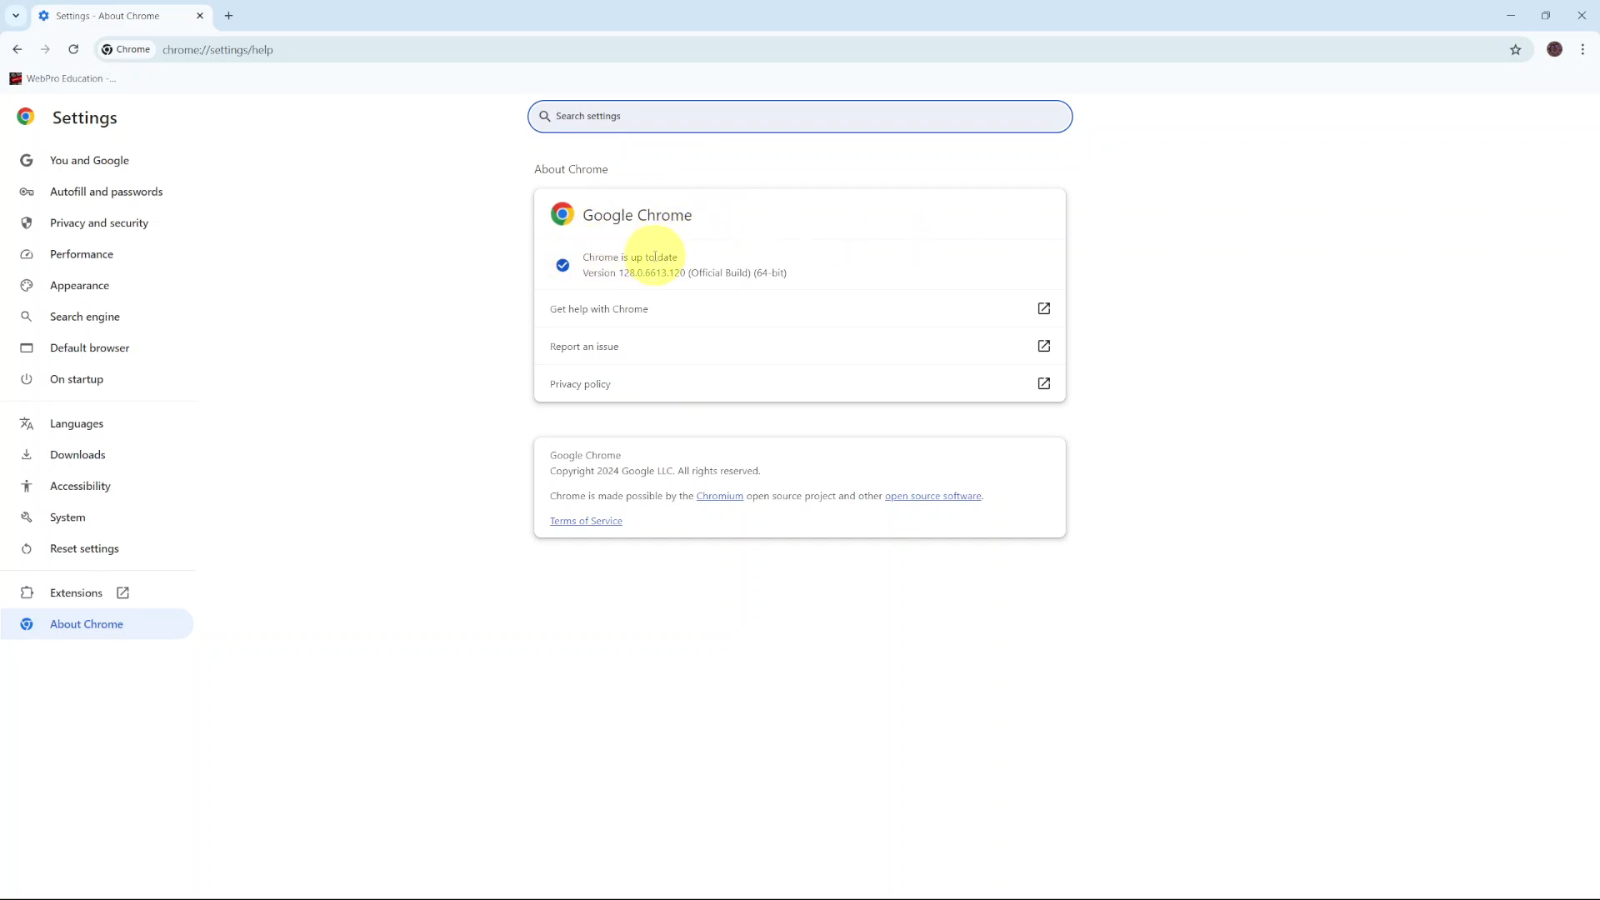The image size is (1600, 900).
Task: Click Copyright 2024 Google LLC text
Action: (655, 471)
